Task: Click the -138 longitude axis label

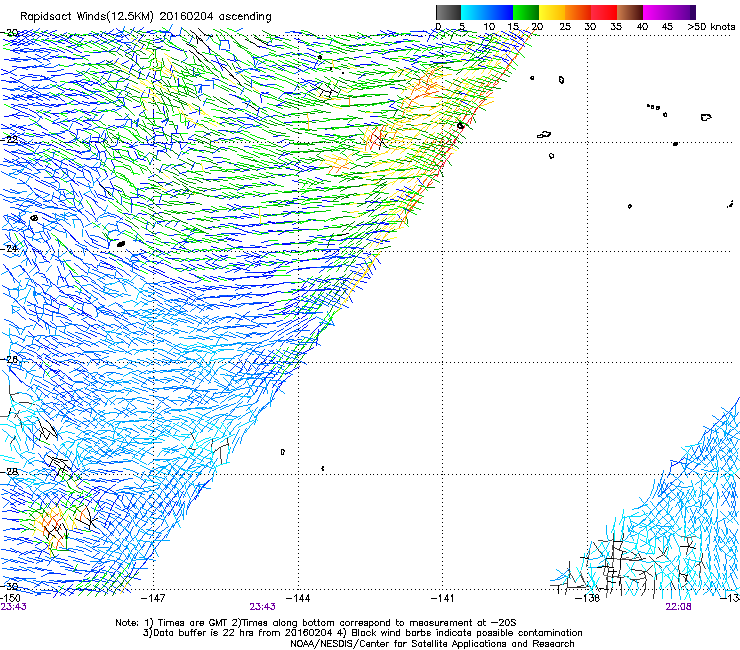Action: (587, 598)
